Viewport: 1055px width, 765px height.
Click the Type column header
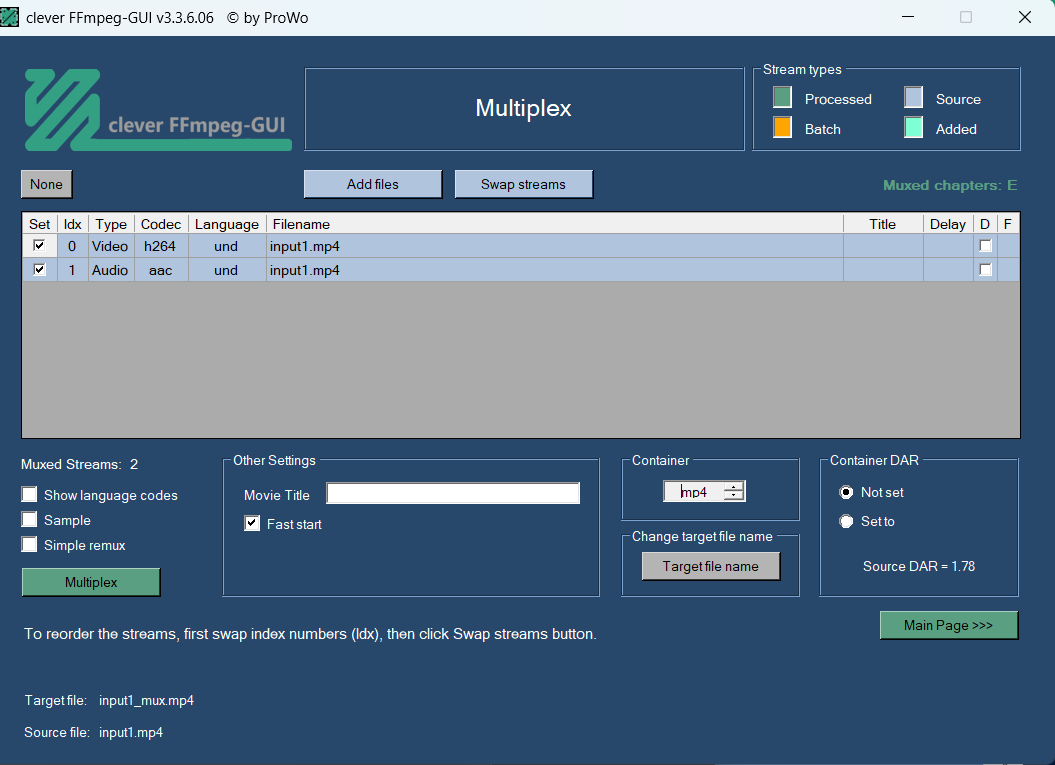[x=111, y=224]
